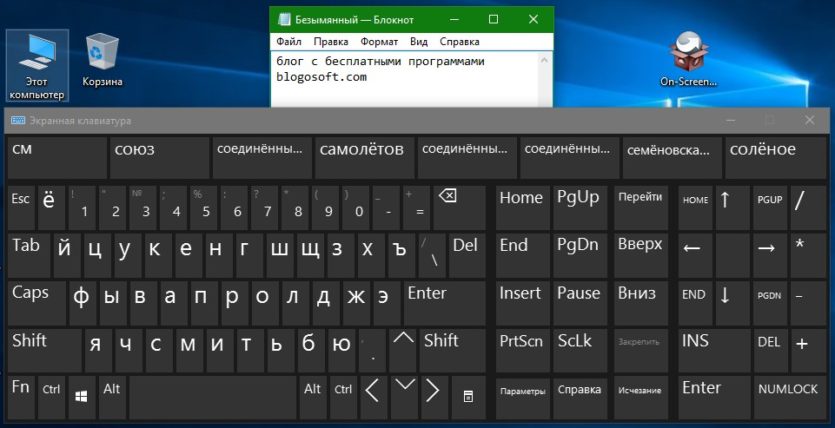
Task: Toggle the ScLk scroll lock key
Action: [580, 350]
